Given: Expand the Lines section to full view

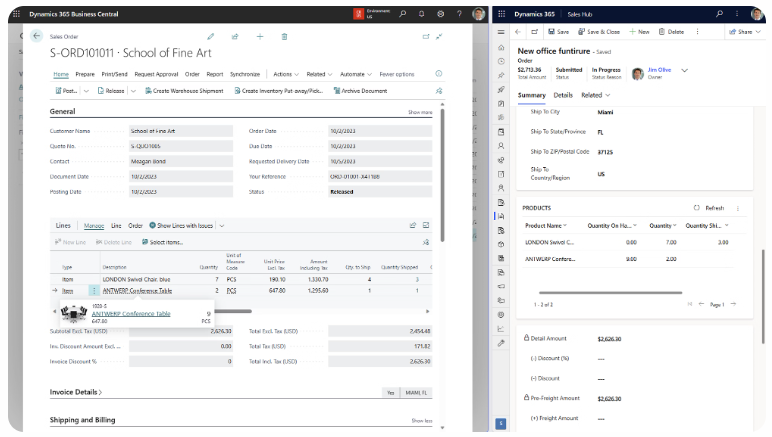Looking at the screenshot, I should click(426, 225).
